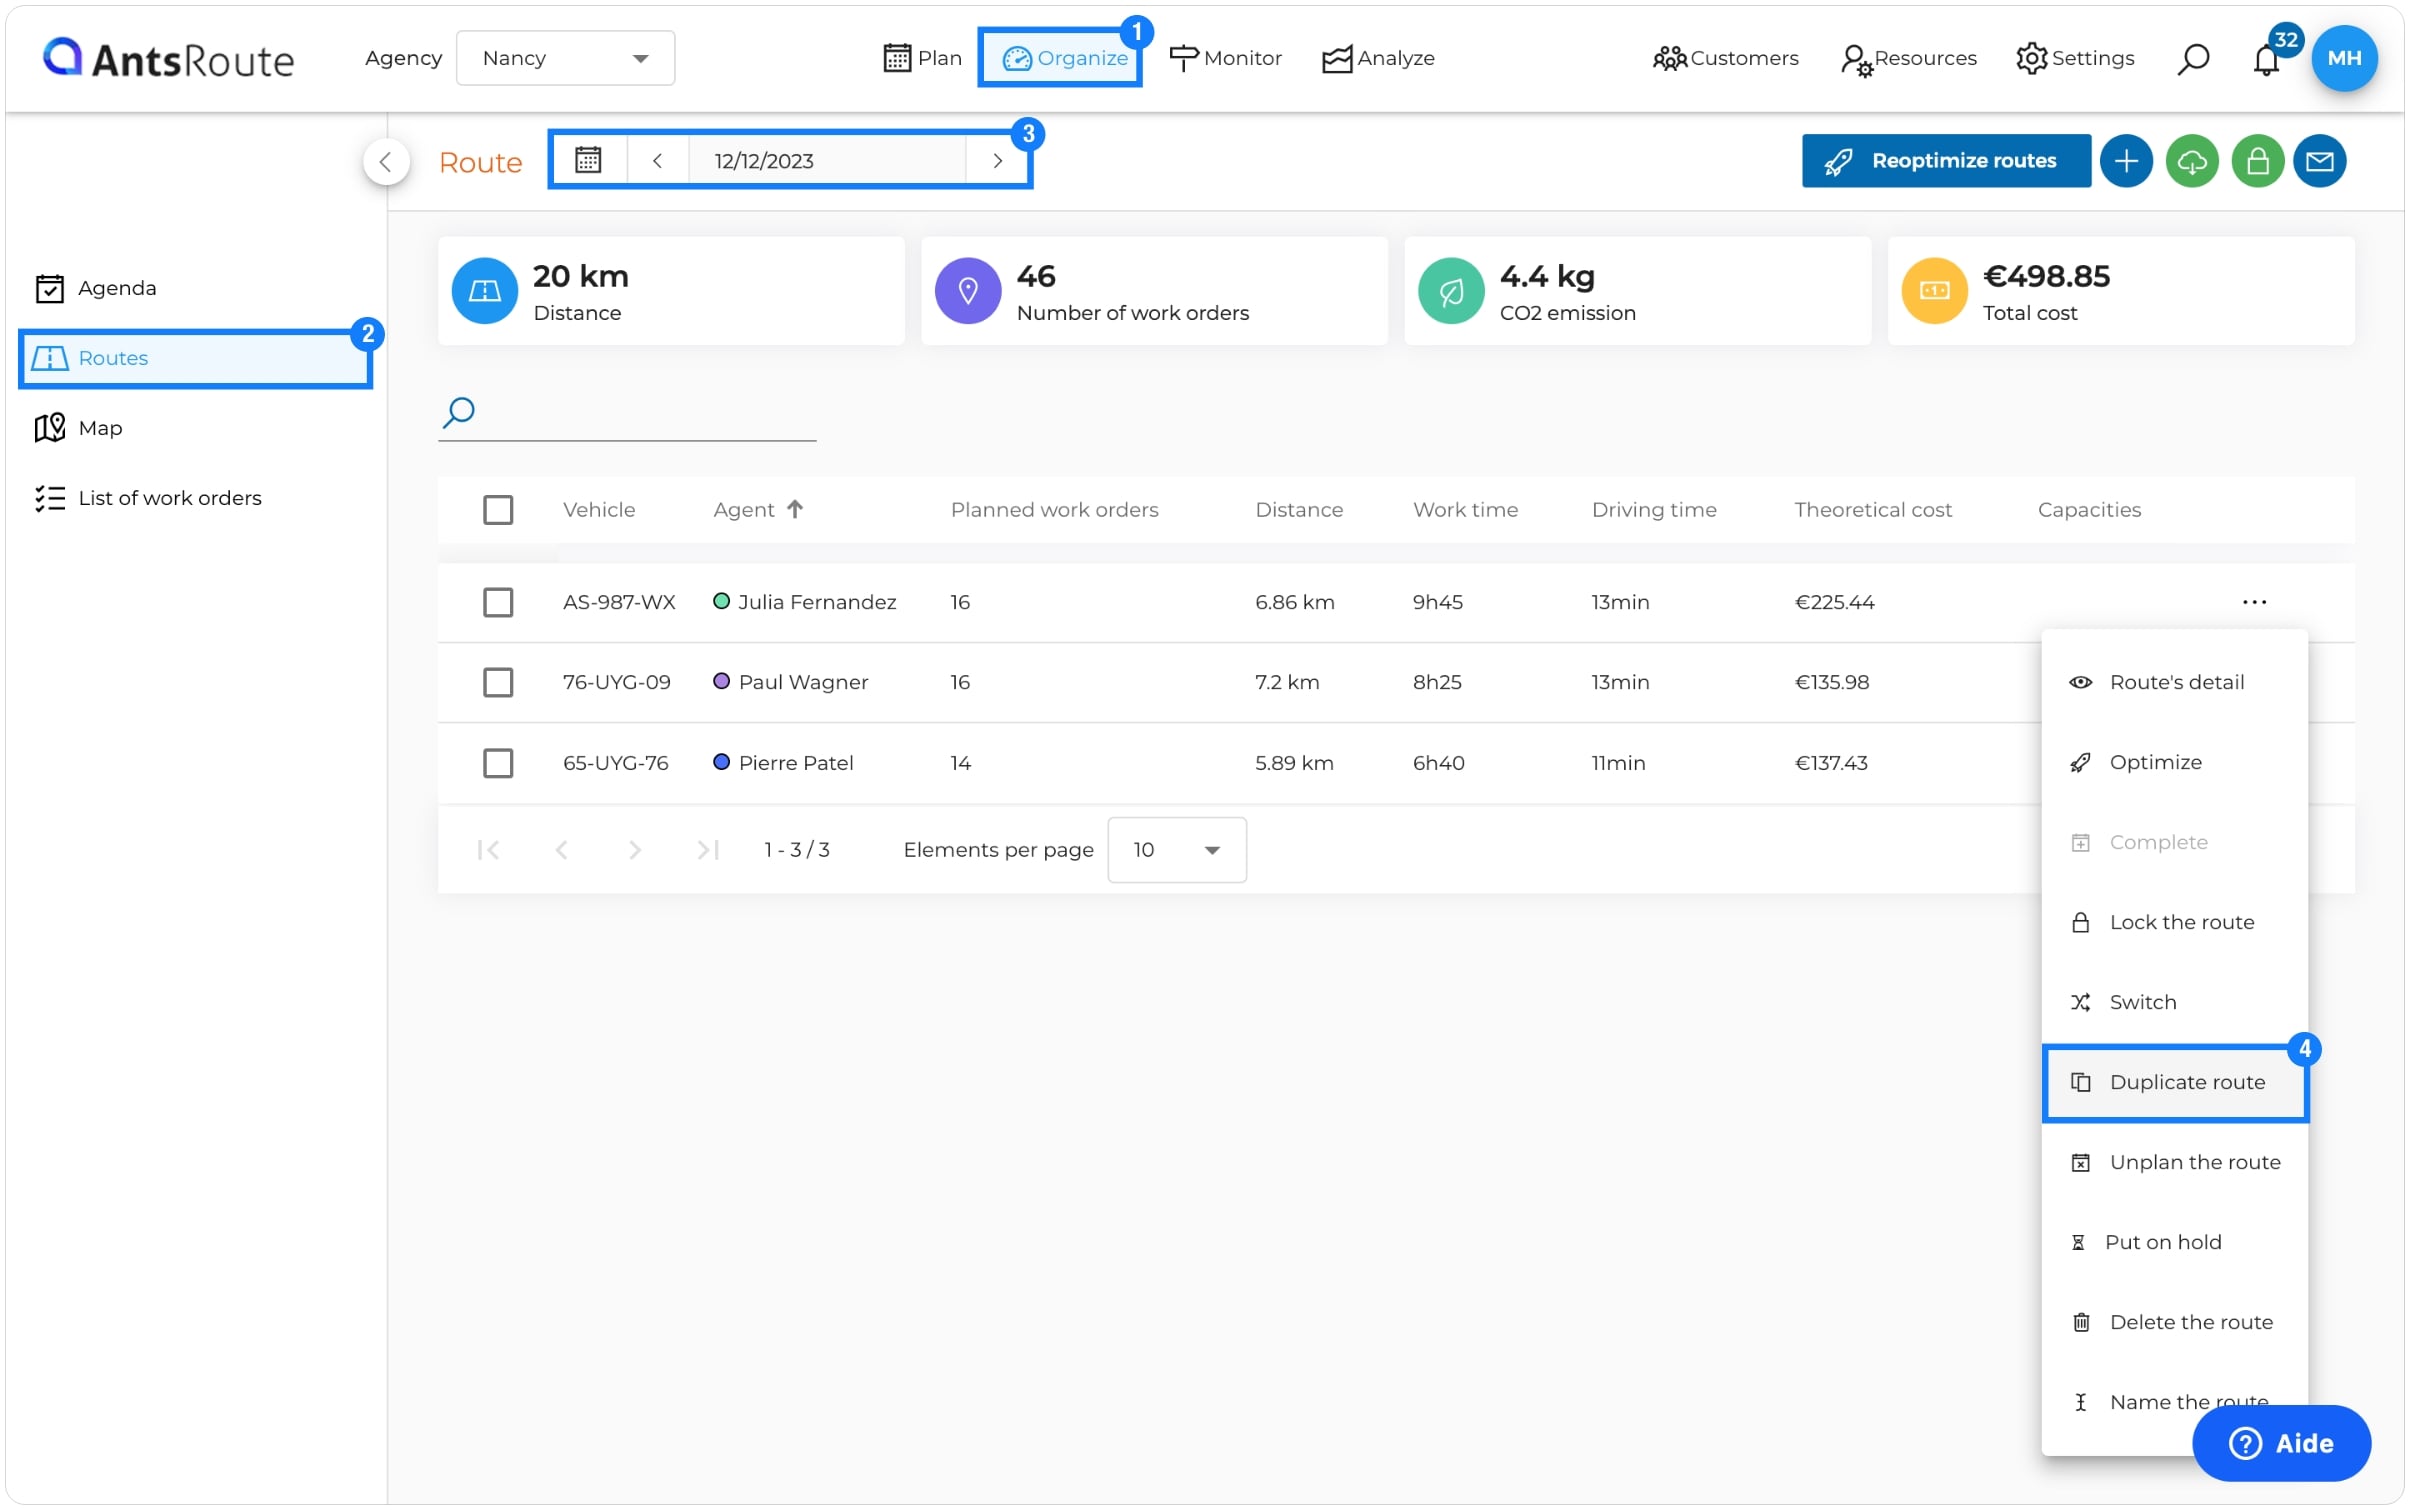Screen dimensions: 2410x1510
Task: Click the blue dot beside Pierre Patel
Action: click(721, 763)
